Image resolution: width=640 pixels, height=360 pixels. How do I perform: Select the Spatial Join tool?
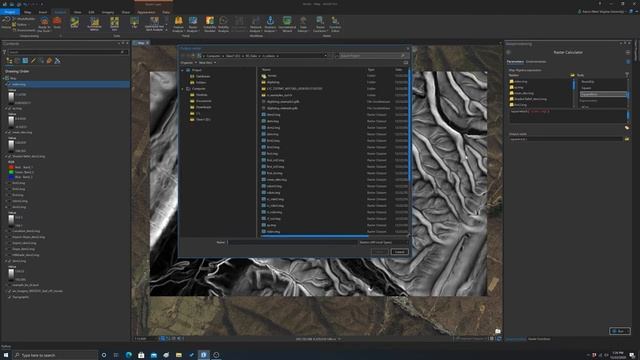click(x=114, y=24)
